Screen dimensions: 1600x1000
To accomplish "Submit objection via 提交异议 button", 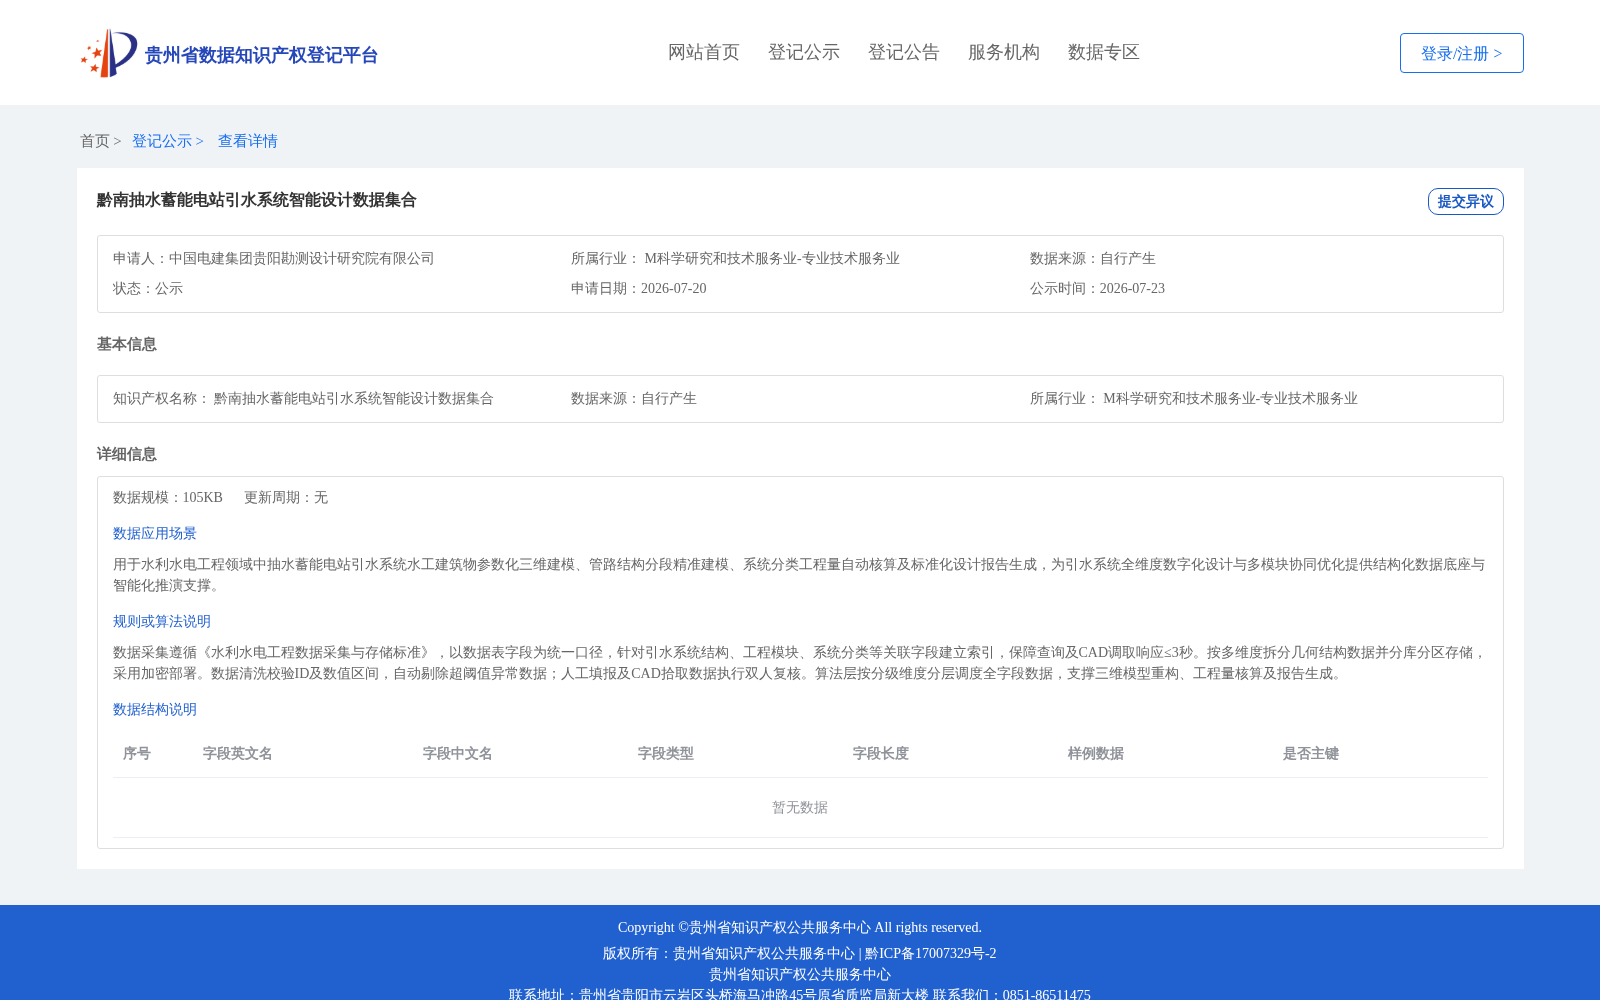I will 1465,201.
